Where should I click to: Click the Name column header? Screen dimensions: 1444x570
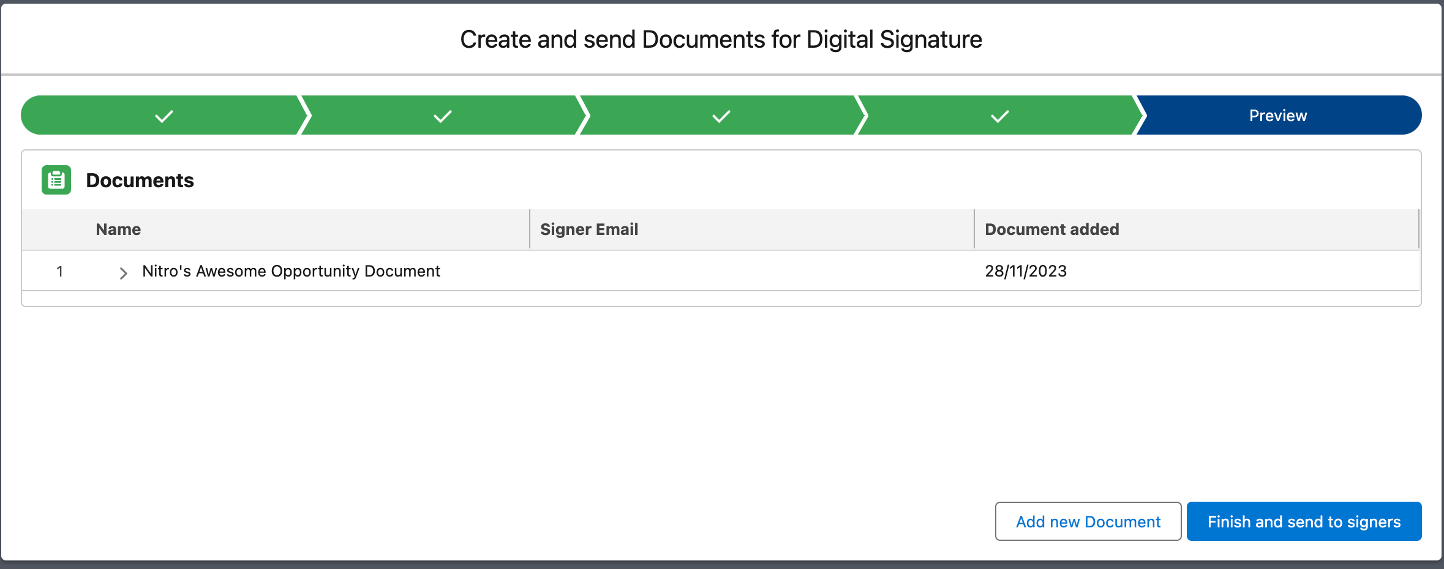point(118,229)
